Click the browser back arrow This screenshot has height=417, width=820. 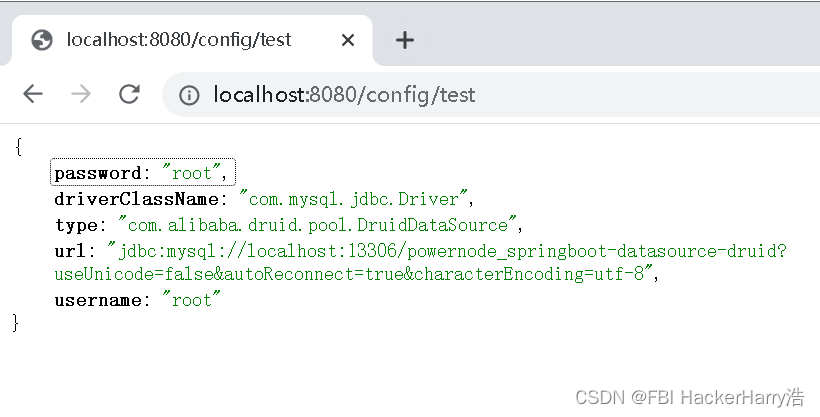[x=33, y=94]
